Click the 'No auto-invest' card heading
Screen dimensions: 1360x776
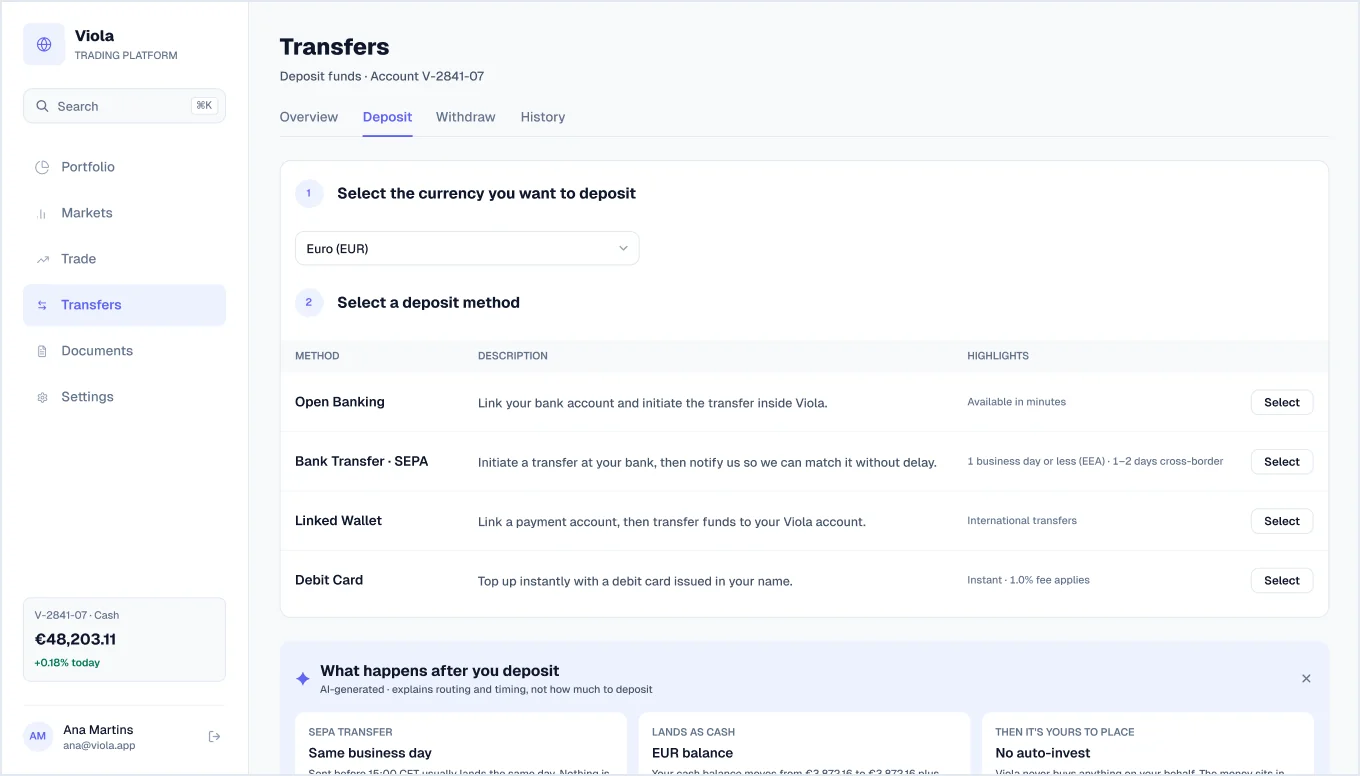[1043, 753]
